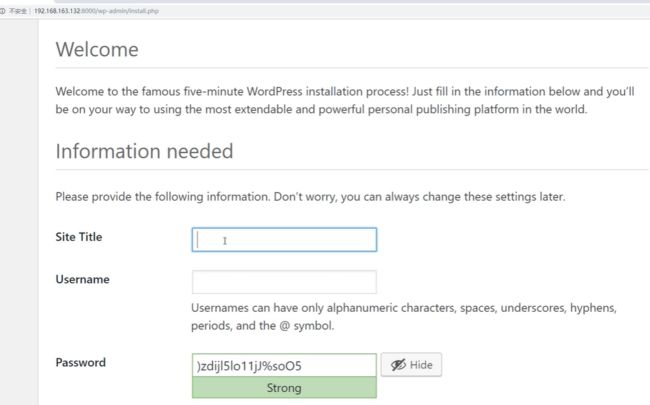
Task: Click the Password field with generated password
Action: (284, 365)
